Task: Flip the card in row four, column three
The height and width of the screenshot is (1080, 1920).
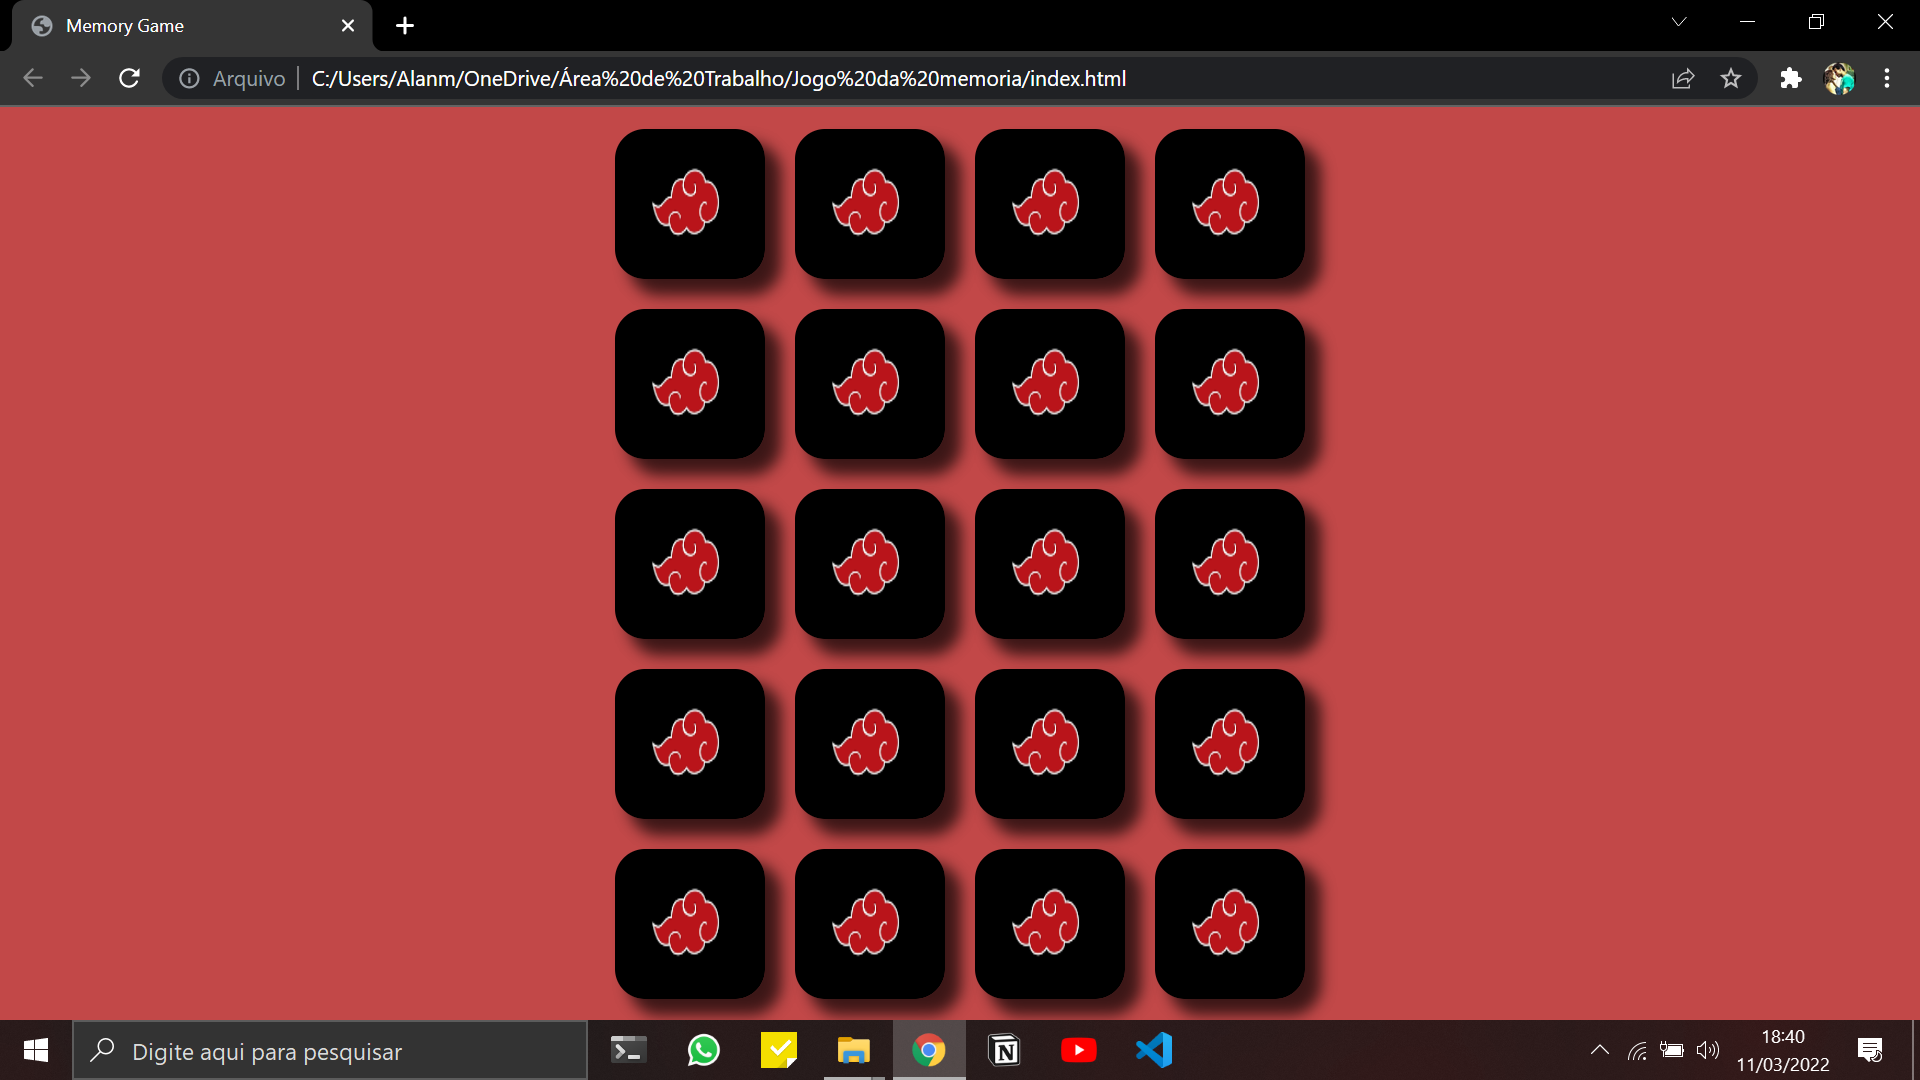Action: 1050,744
